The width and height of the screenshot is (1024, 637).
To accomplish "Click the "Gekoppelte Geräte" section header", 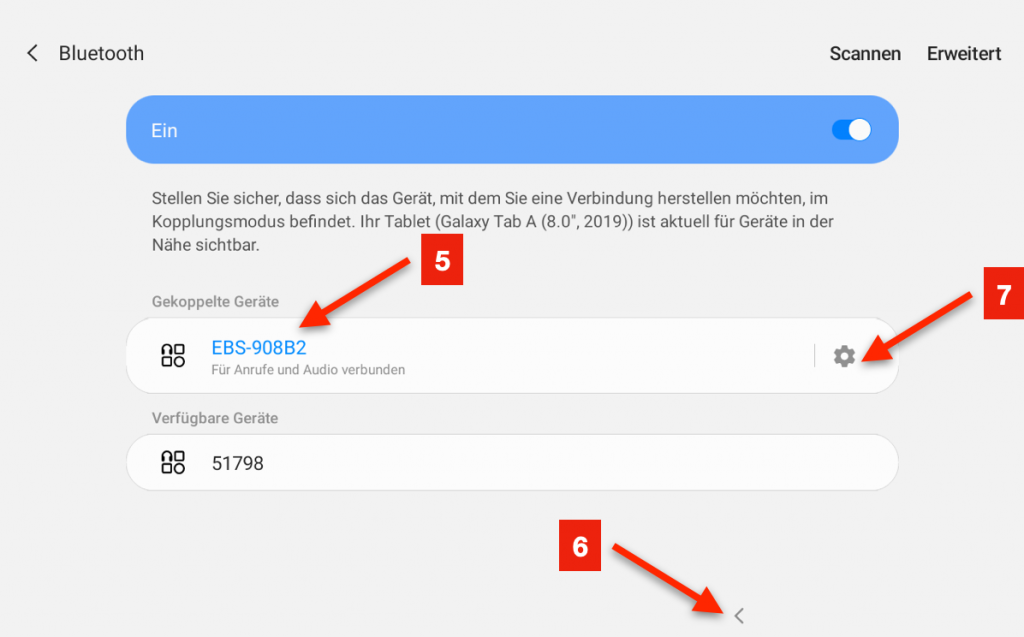I will pos(215,301).
